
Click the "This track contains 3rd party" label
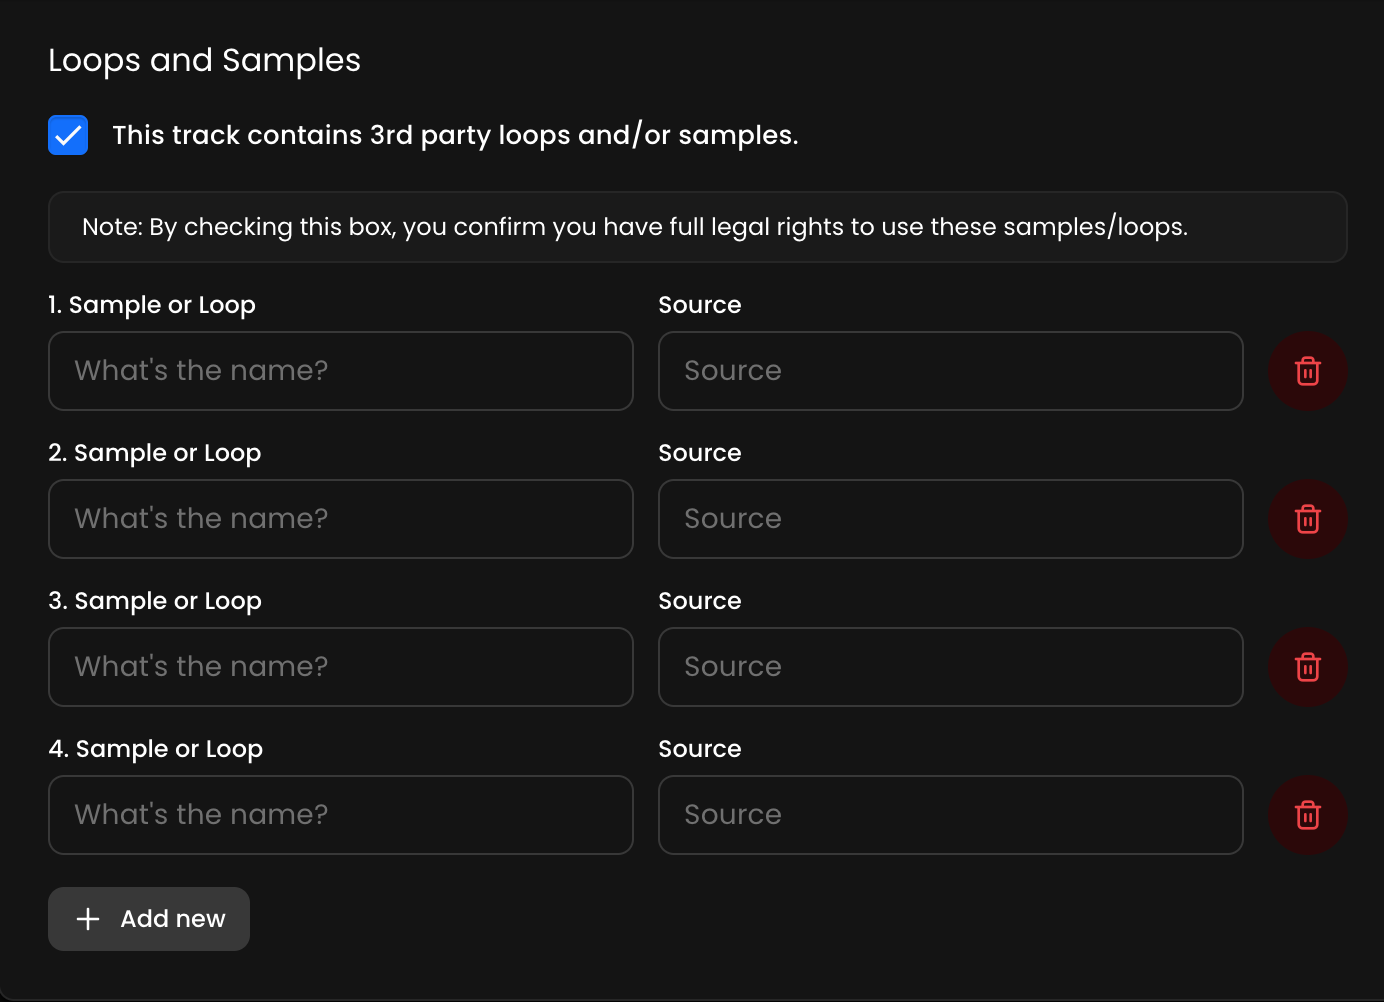tap(455, 135)
